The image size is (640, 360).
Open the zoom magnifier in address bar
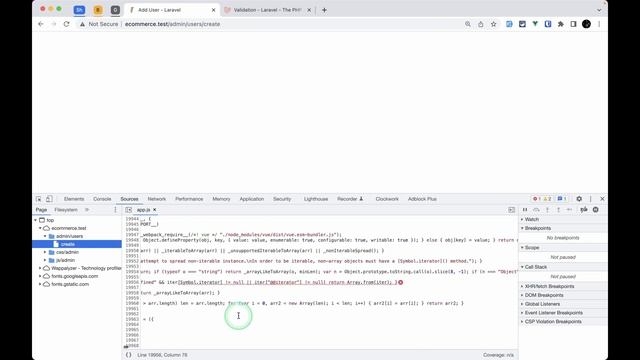[468, 24]
